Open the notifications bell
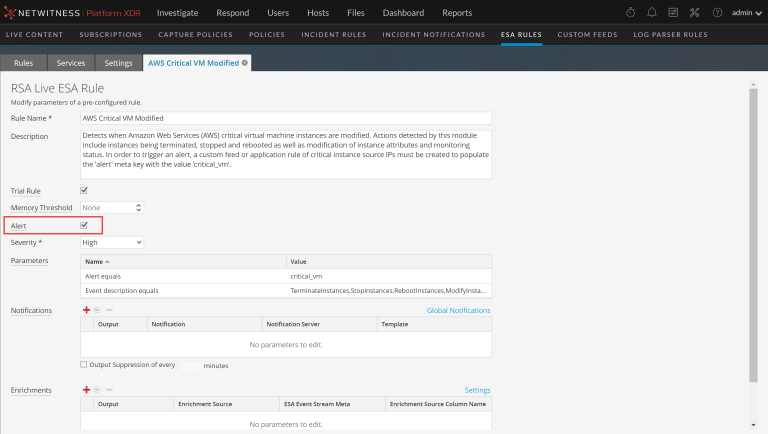The image size is (768, 434). click(652, 13)
